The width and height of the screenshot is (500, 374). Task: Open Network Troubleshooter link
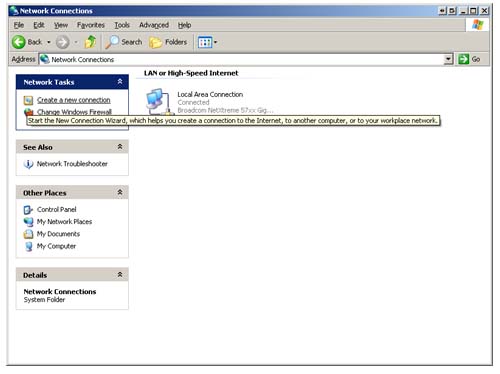[x=72, y=164]
